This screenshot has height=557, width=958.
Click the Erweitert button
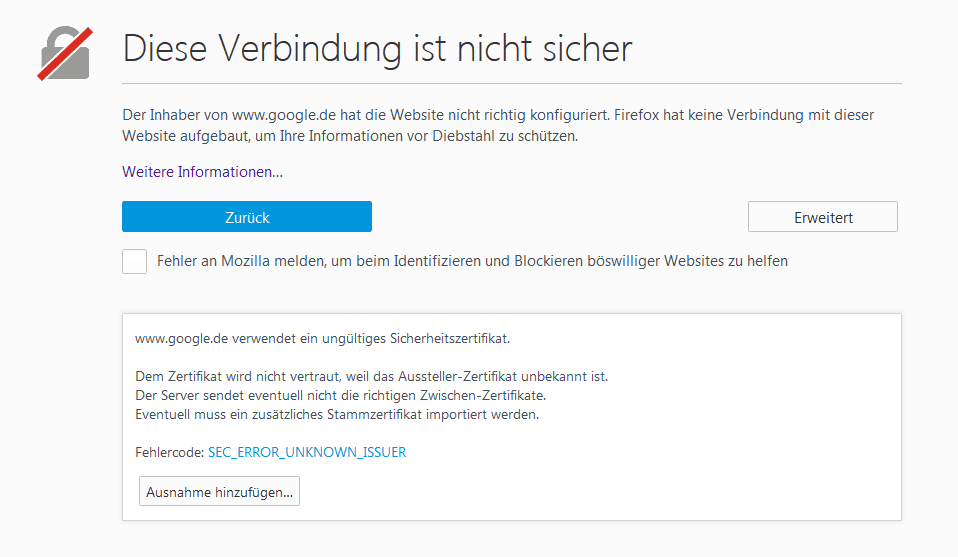point(822,217)
